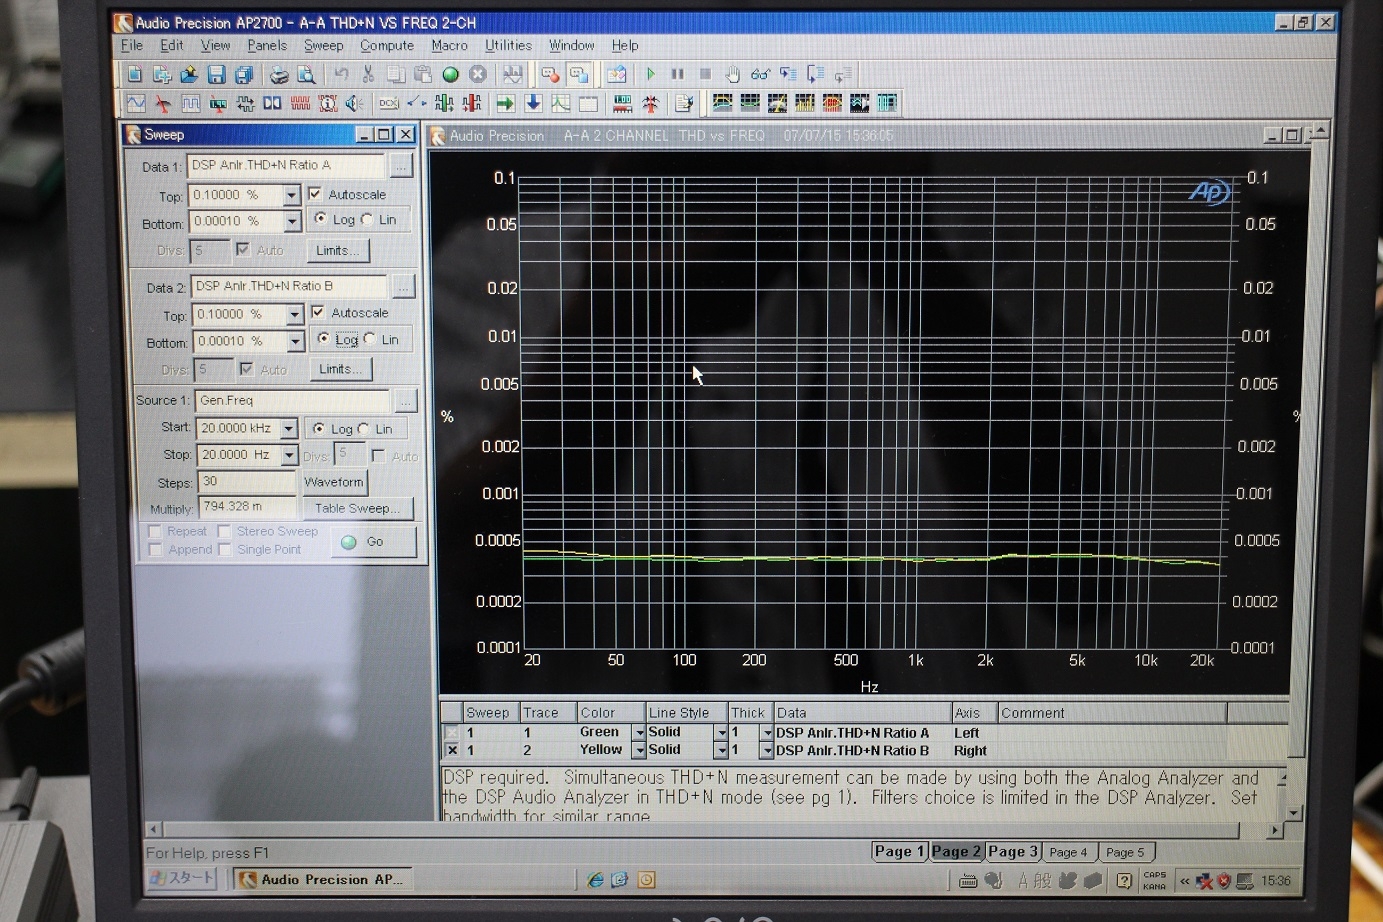Open the headphone/speaker monitor panel icon
The width and height of the screenshot is (1383, 922).
coord(354,103)
